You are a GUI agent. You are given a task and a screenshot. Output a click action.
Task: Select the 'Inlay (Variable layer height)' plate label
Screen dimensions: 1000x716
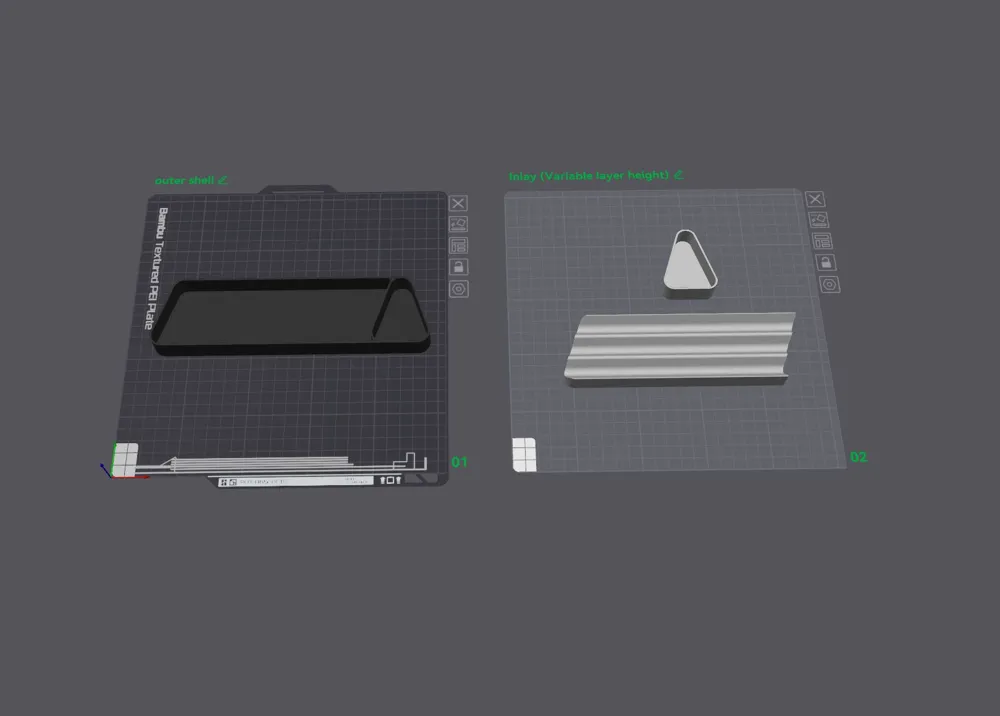[589, 175]
